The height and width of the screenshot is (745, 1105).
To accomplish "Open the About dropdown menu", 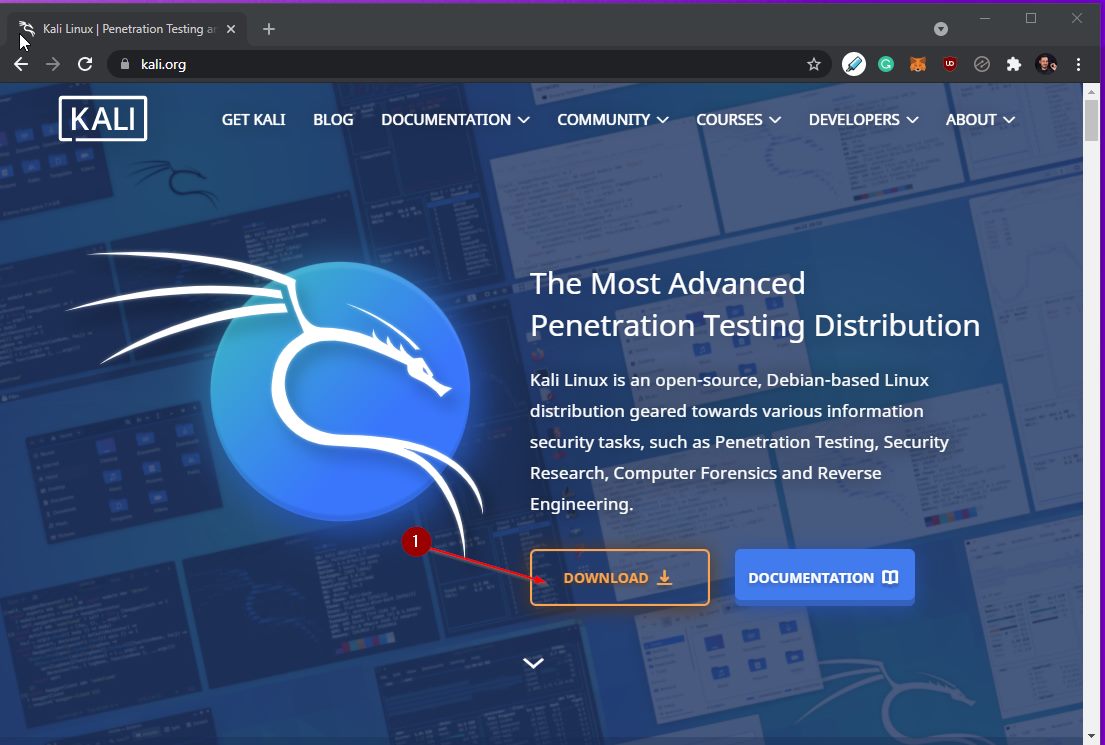I will point(980,119).
